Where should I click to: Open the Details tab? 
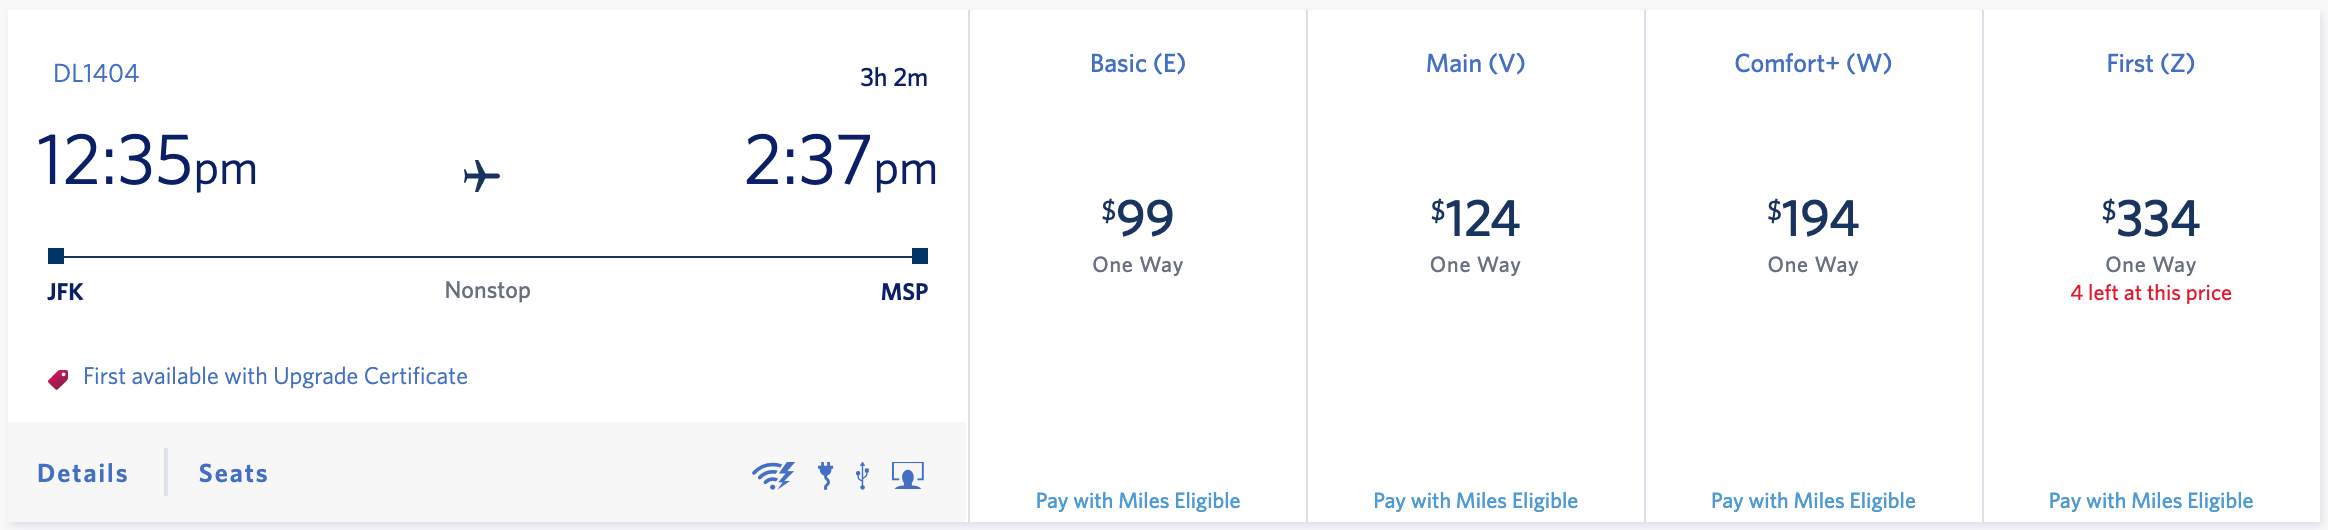tap(83, 473)
